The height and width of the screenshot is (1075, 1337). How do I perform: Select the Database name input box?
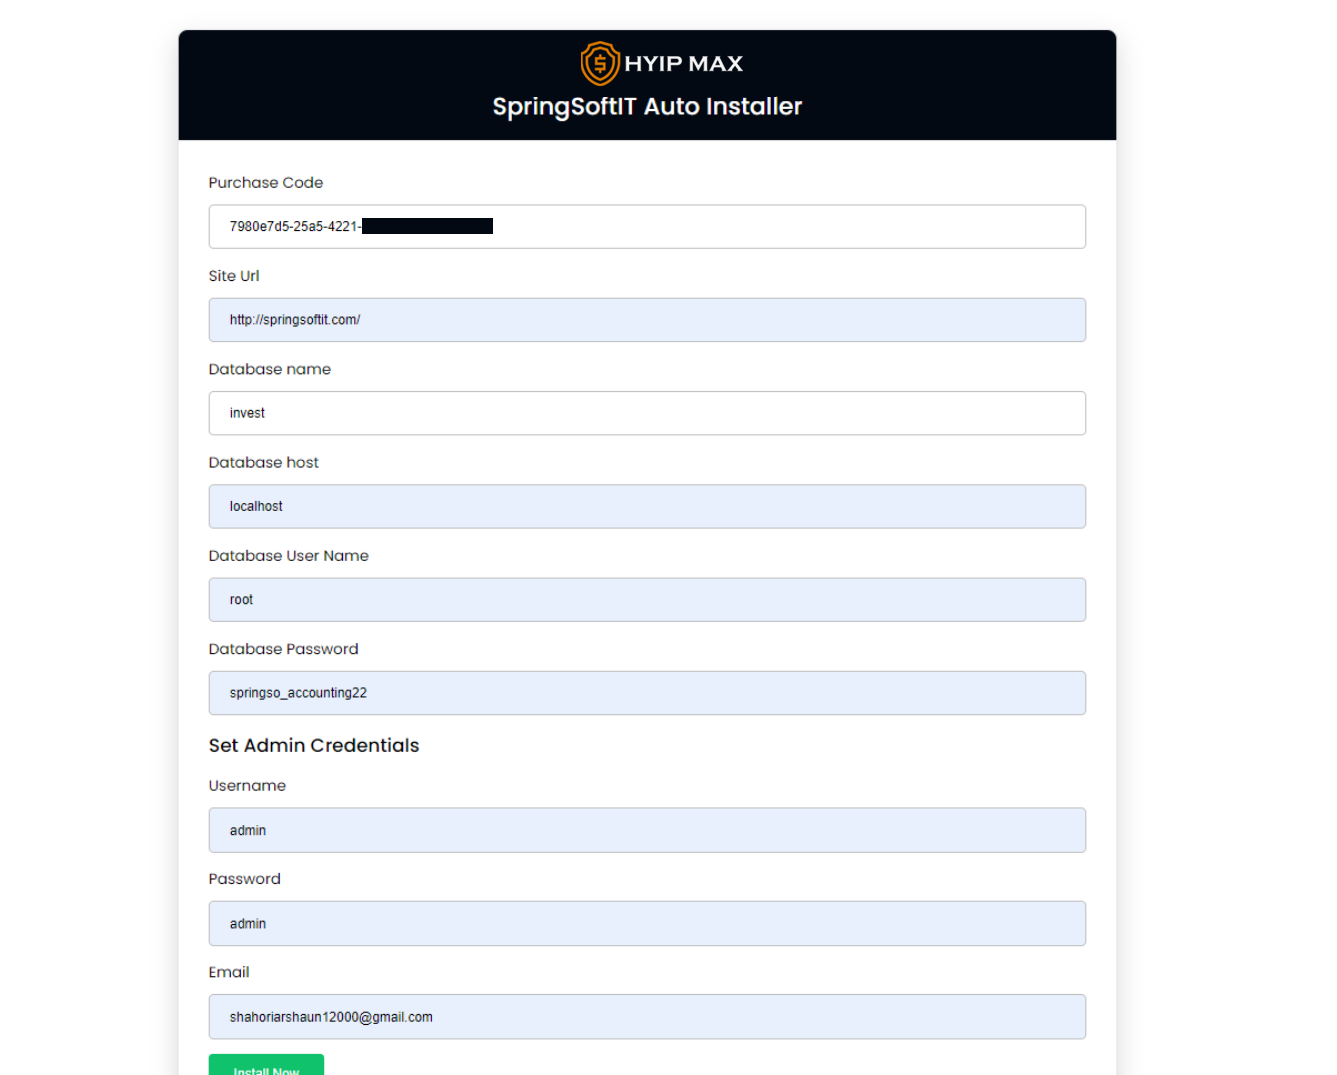647,413
